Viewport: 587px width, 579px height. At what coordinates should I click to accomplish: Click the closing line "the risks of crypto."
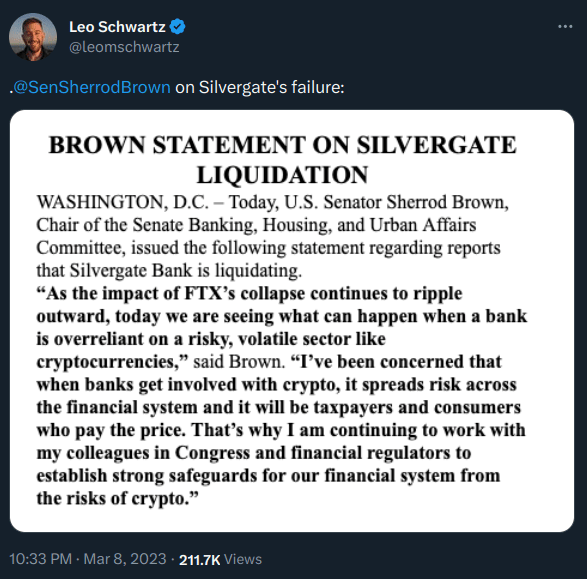117,499
